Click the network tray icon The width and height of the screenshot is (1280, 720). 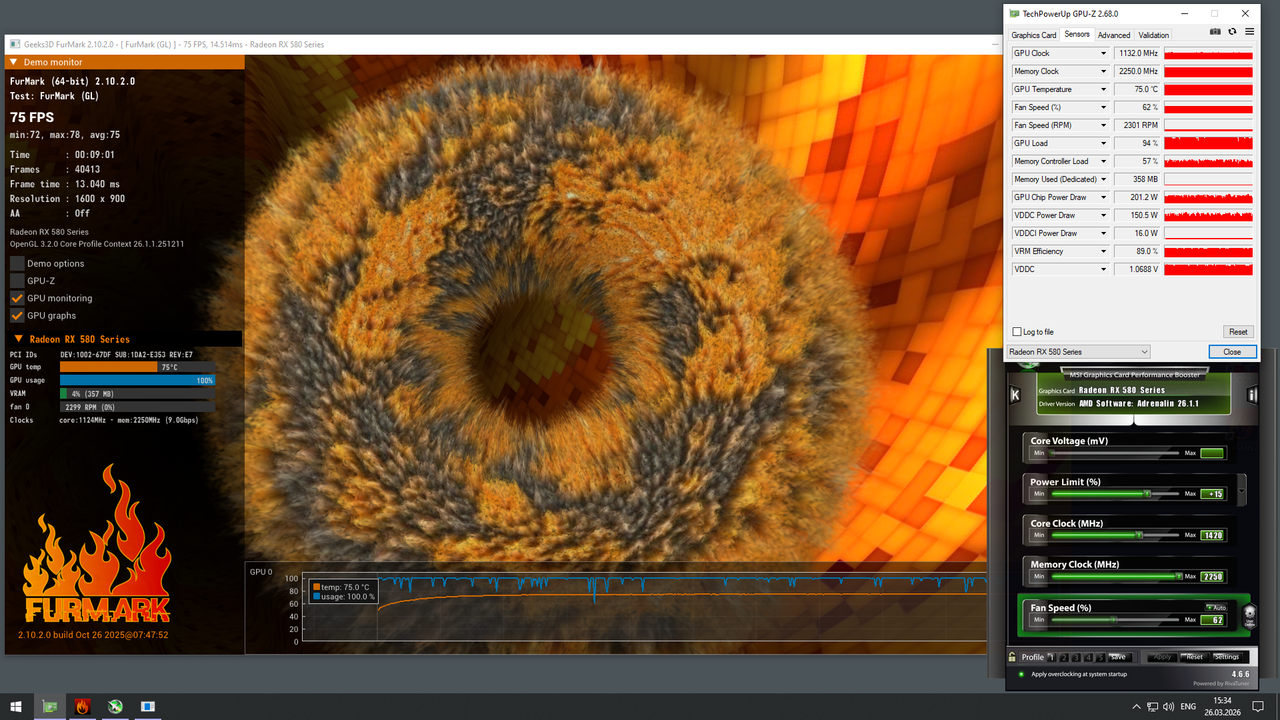click(x=1152, y=707)
